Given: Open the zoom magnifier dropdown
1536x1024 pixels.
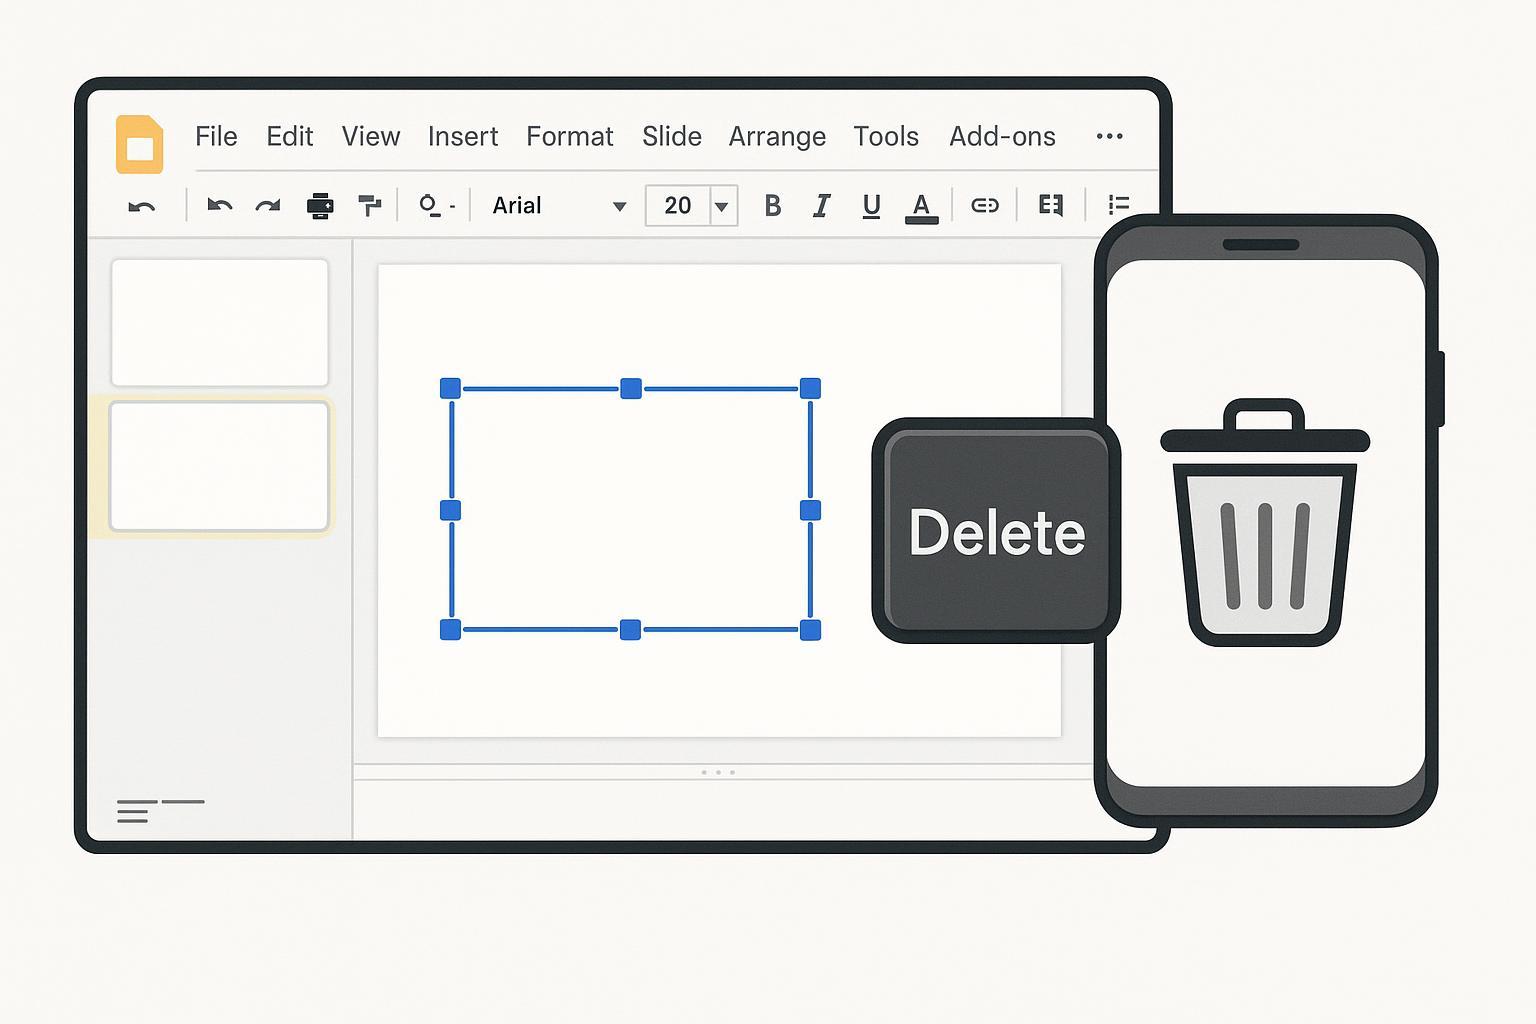Looking at the screenshot, I should coord(435,206).
